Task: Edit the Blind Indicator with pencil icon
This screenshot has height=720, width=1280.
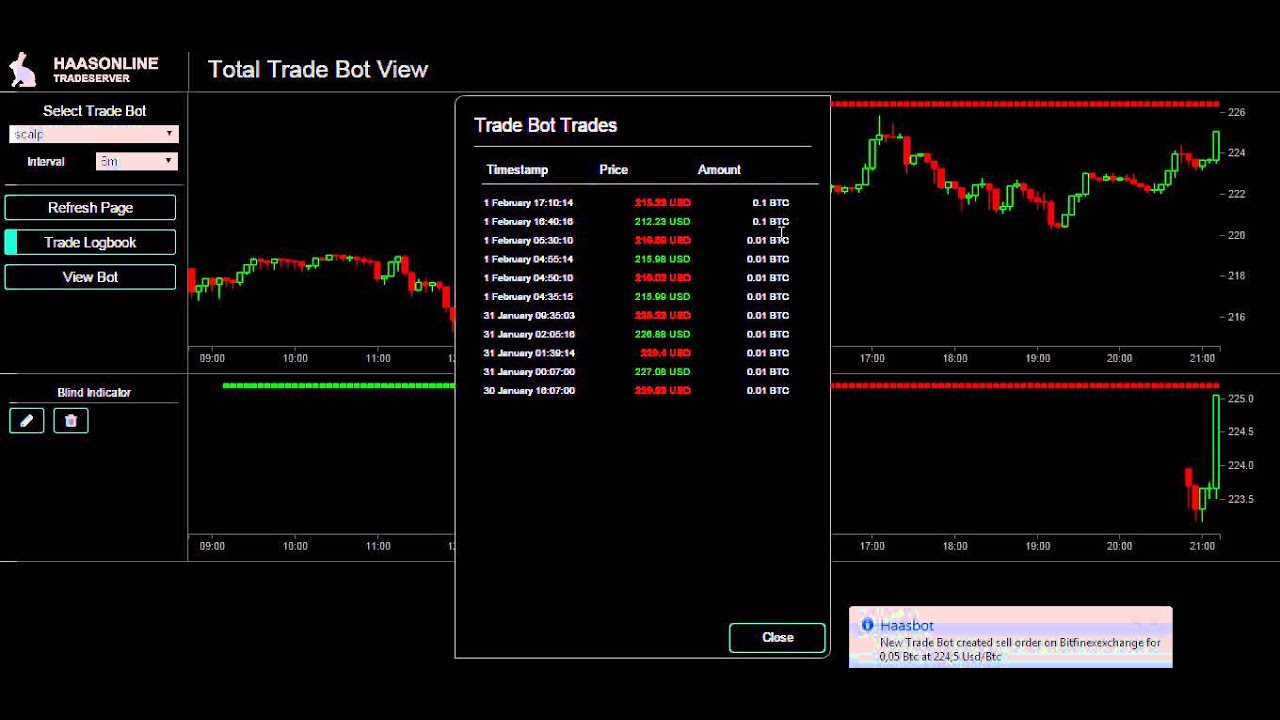Action: click(x=27, y=421)
